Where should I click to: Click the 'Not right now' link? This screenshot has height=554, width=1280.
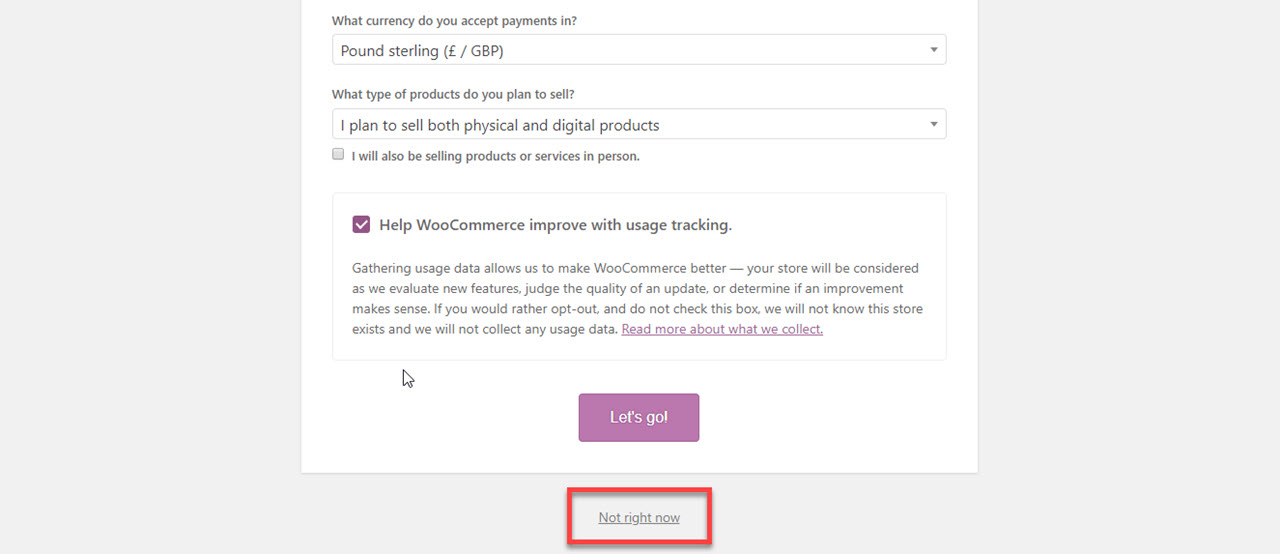[x=639, y=517]
